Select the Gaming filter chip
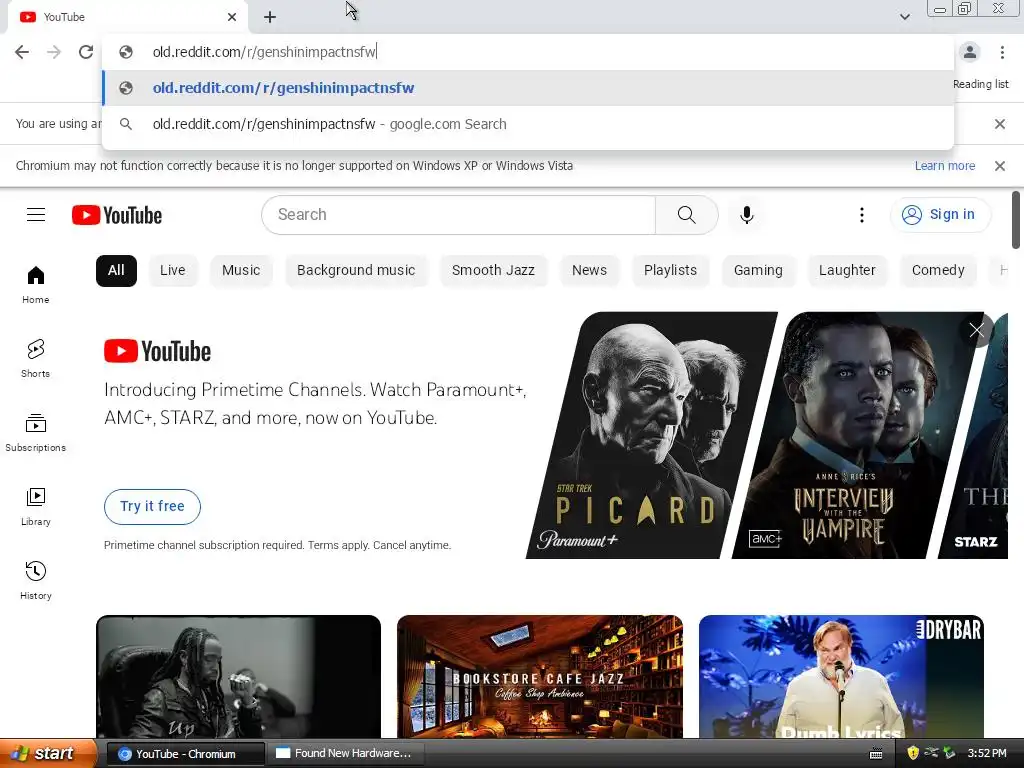1024x768 pixels. tap(758, 270)
